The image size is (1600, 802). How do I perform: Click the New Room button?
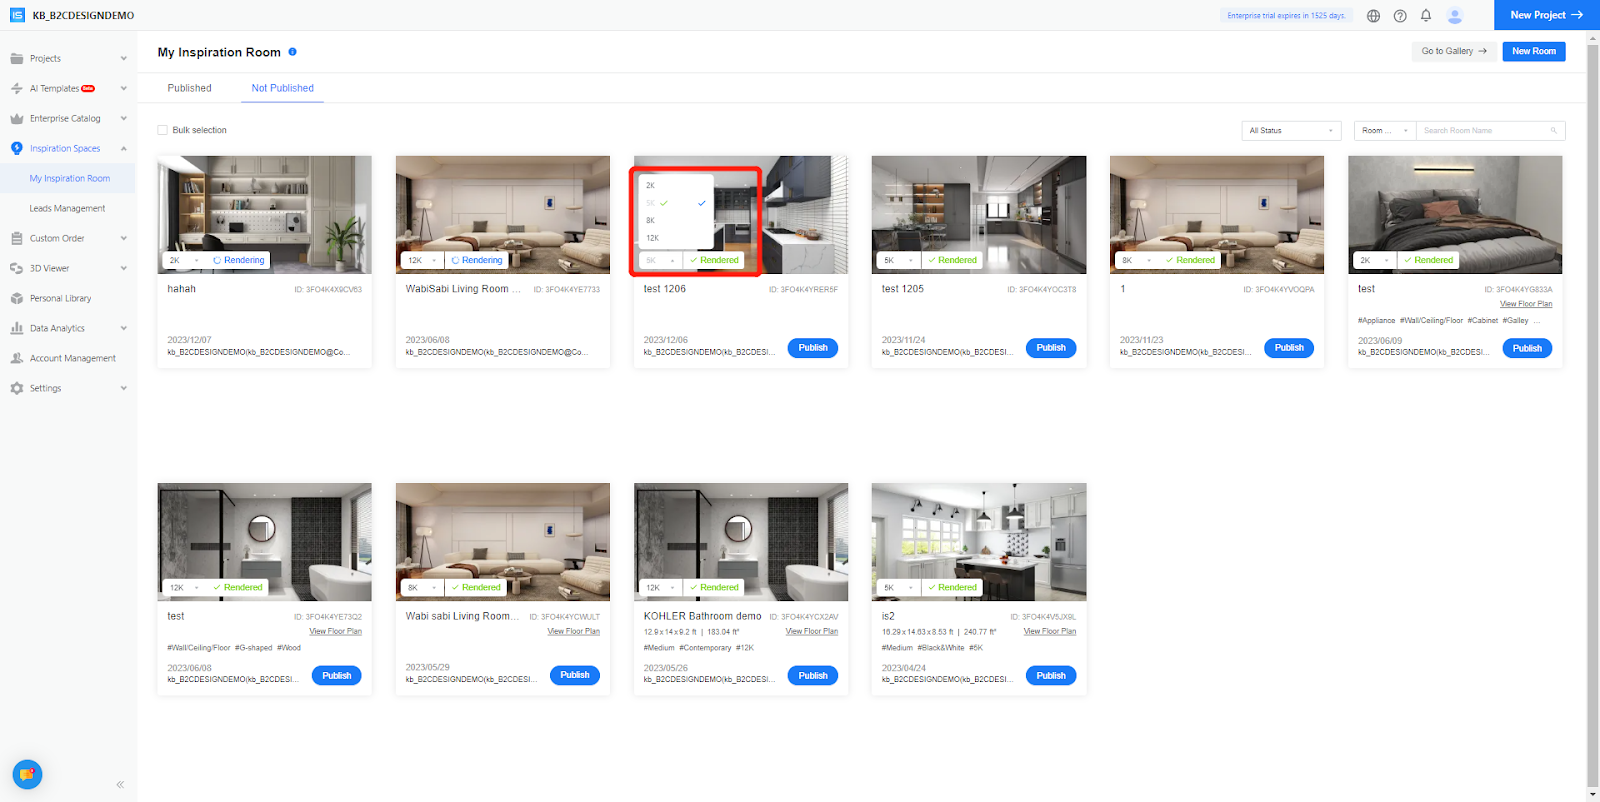pyautogui.click(x=1533, y=51)
